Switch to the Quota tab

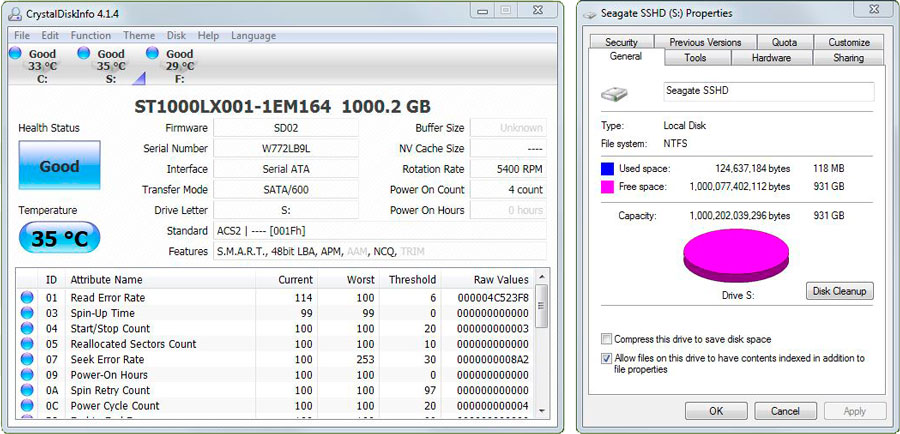point(784,42)
